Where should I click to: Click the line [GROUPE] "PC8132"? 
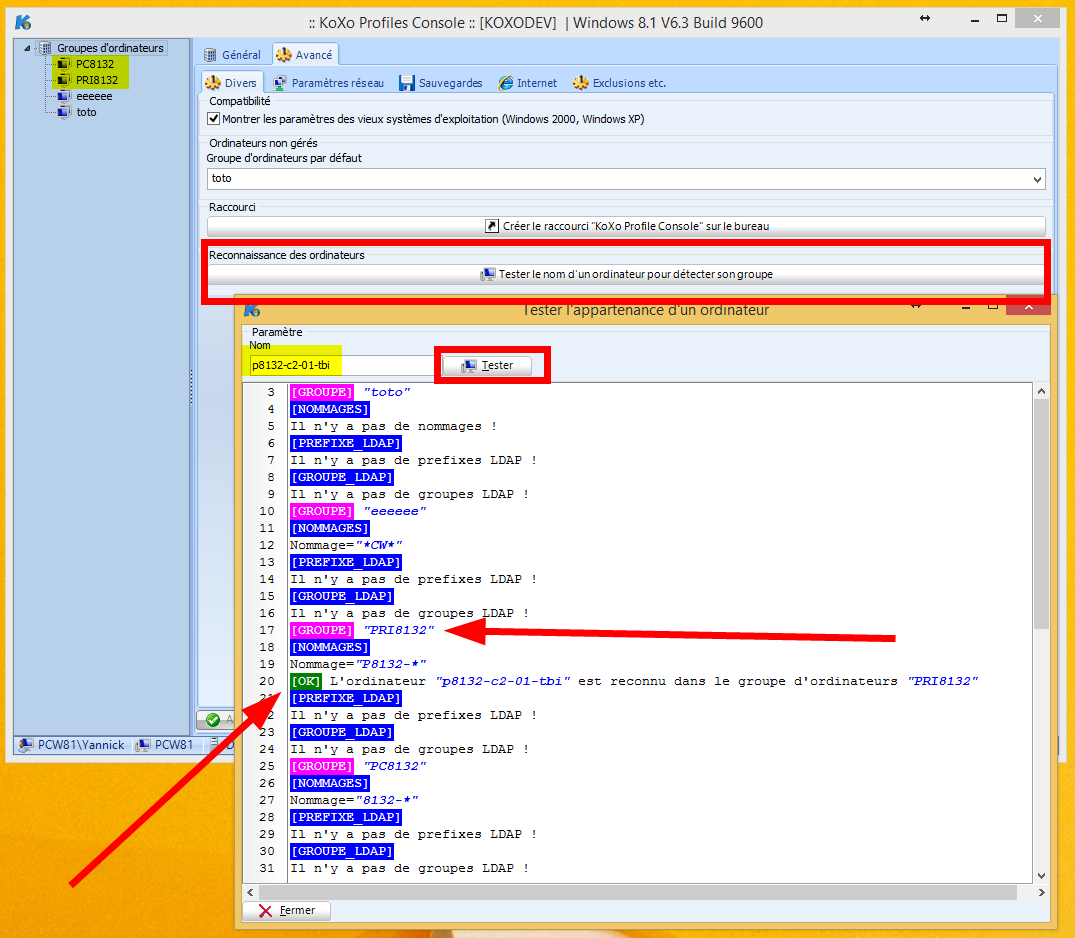[x=358, y=766]
